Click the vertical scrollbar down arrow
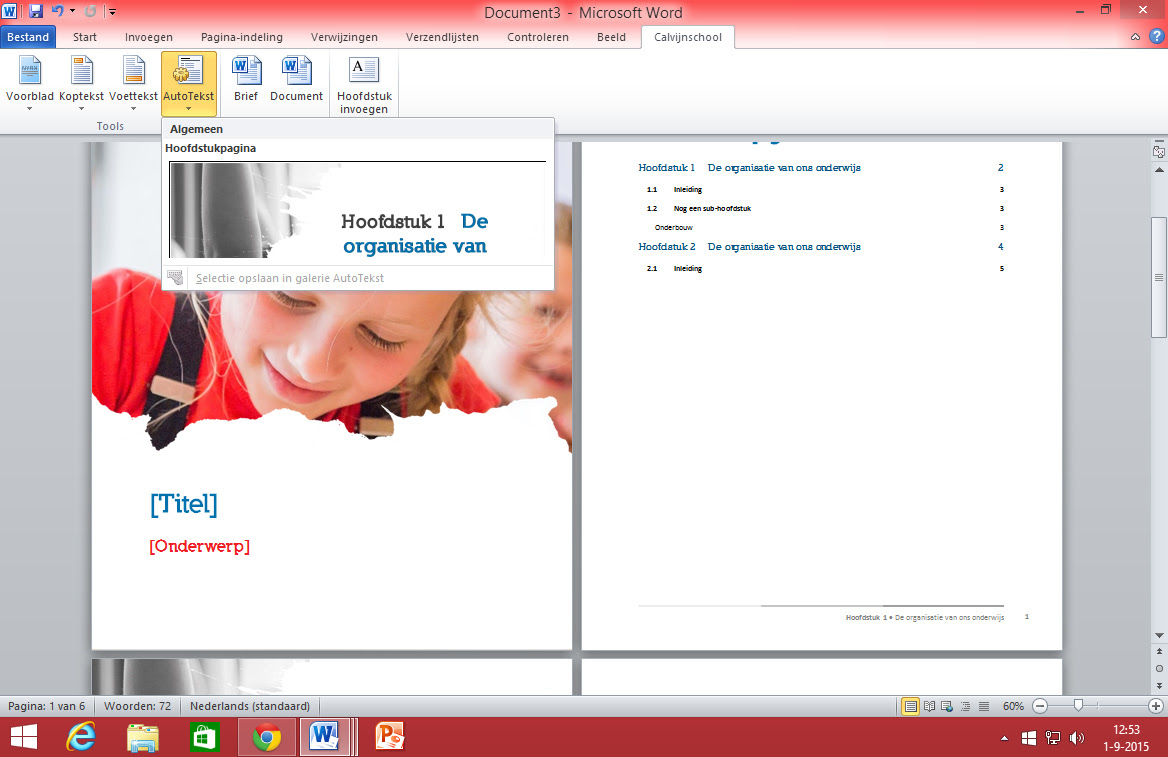 point(1159,636)
